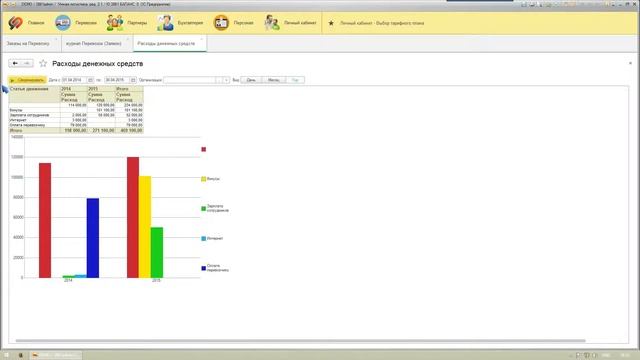Open favorite link Личный кабинет - Выбор тарифного плана
Image resolution: width=640 pixels, height=360 pixels.
pyautogui.click(x=382, y=23)
